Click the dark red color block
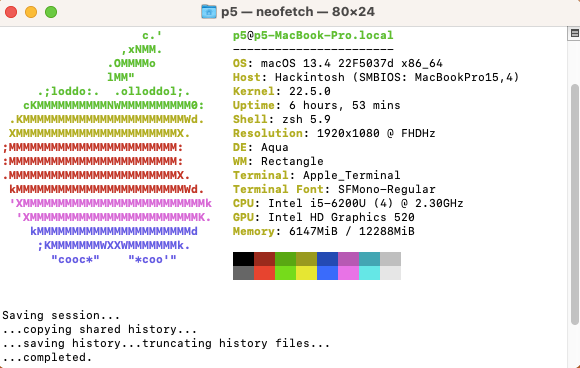The height and width of the screenshot is (368, 580). (x=264, y=259)
